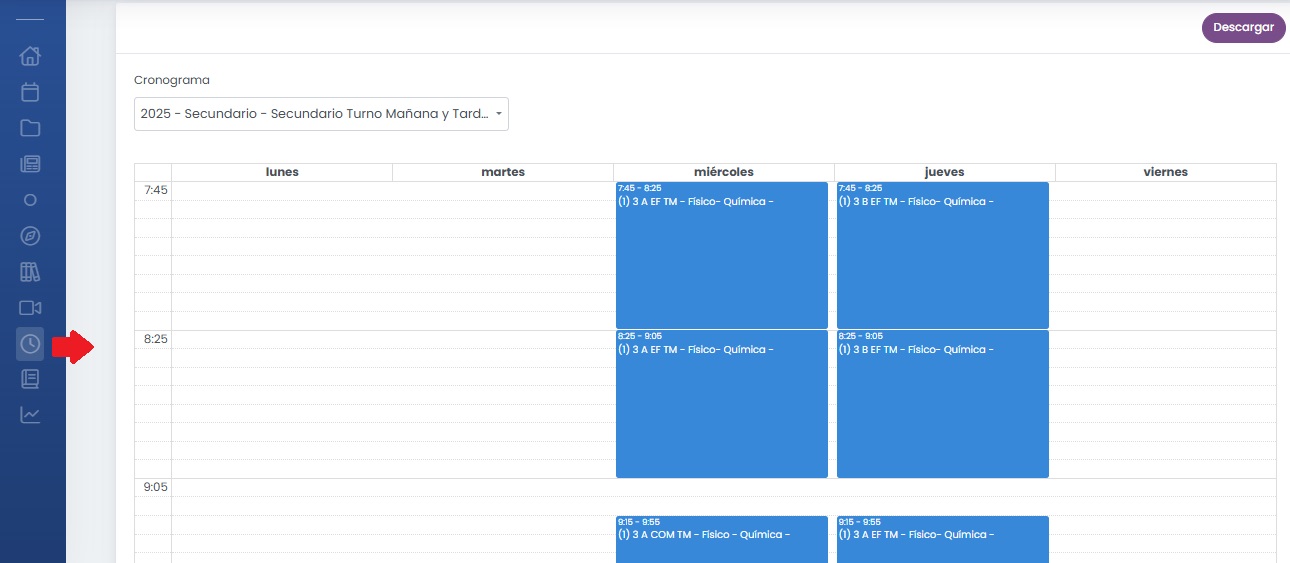Open the line chart icon in the sidebar
The width and height of the screenshot is (1290, 563).
[x=30, y=415]
